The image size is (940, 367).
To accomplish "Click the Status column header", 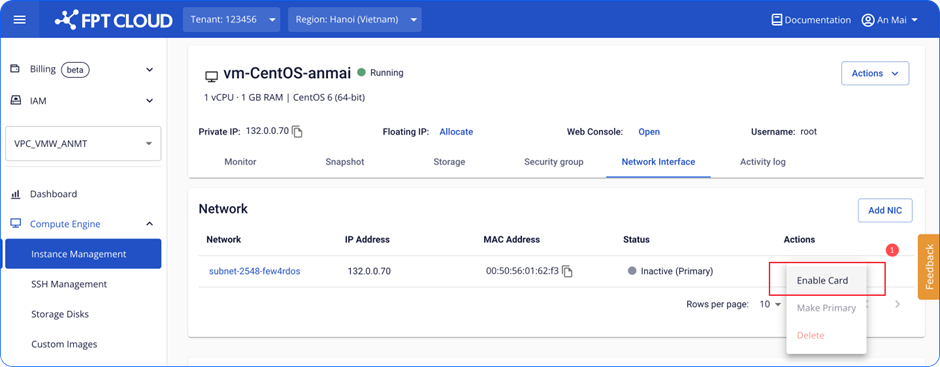I will [636, 239].
